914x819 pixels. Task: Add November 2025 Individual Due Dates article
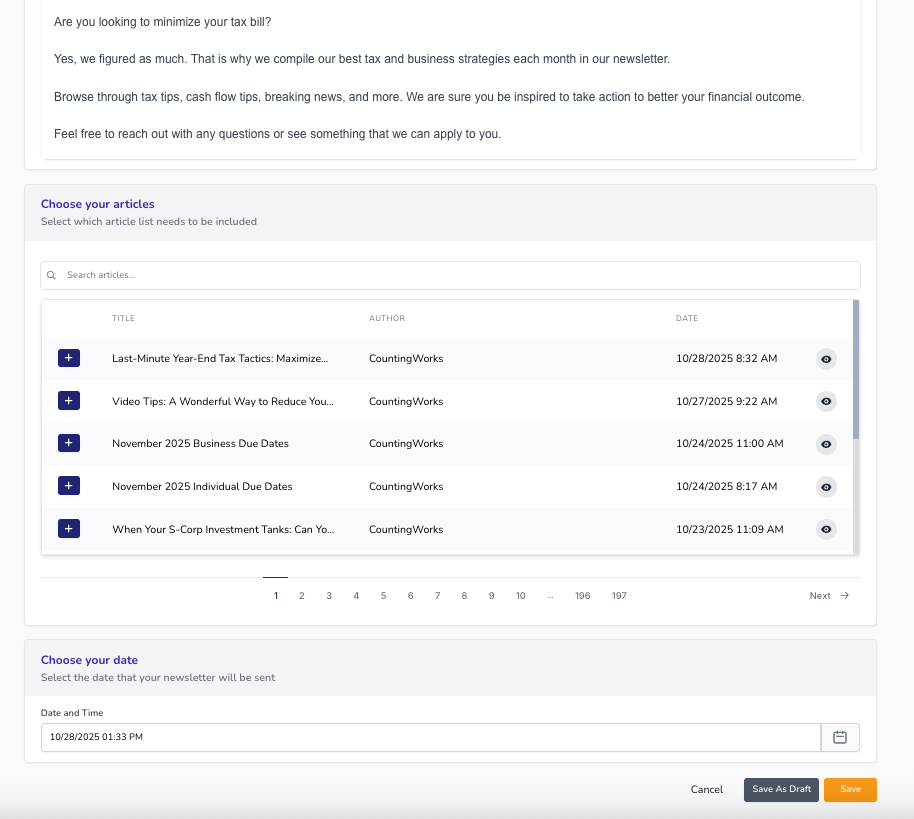[68, 486]
